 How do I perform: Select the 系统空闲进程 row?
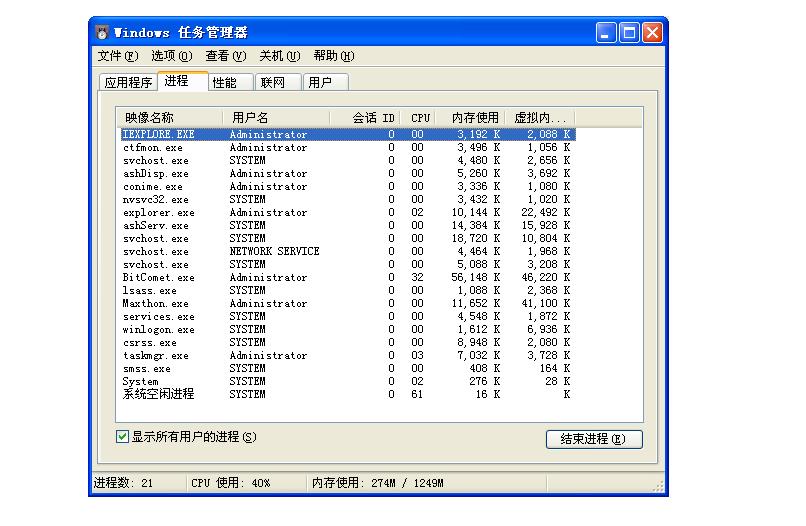[x=348, y=394]
